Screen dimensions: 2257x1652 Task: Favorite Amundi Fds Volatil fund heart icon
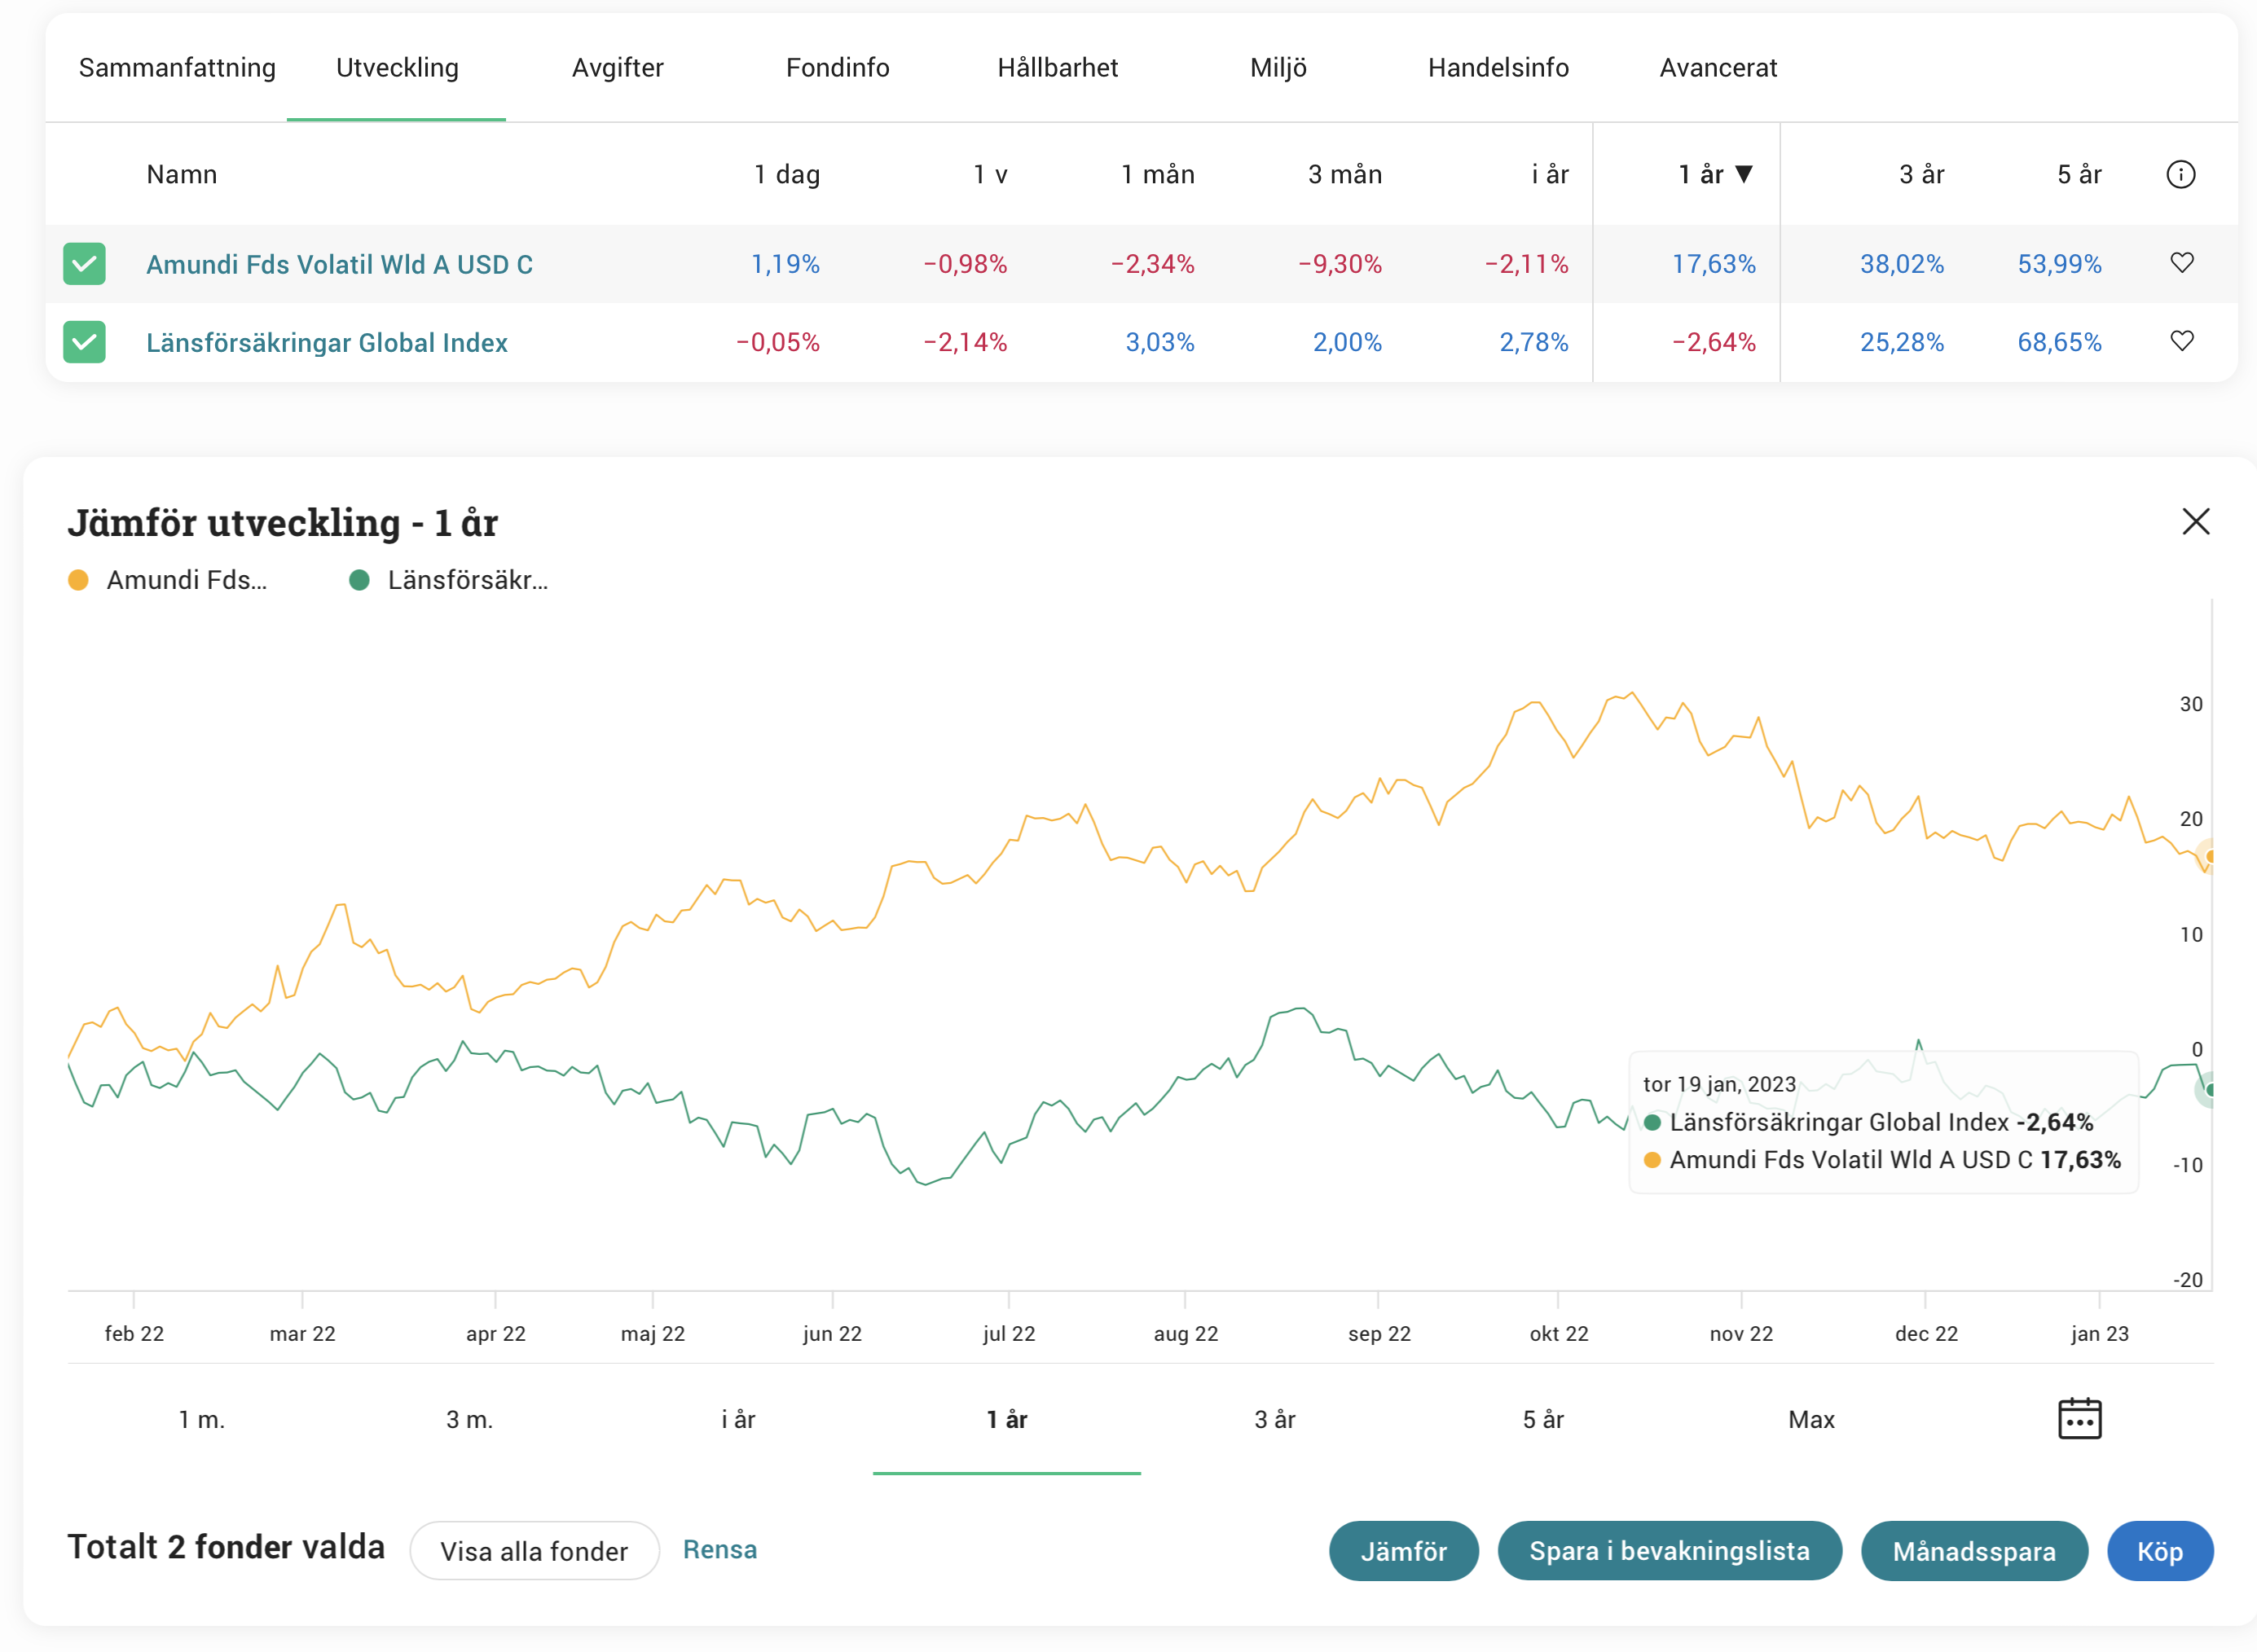coord(2181,263)
